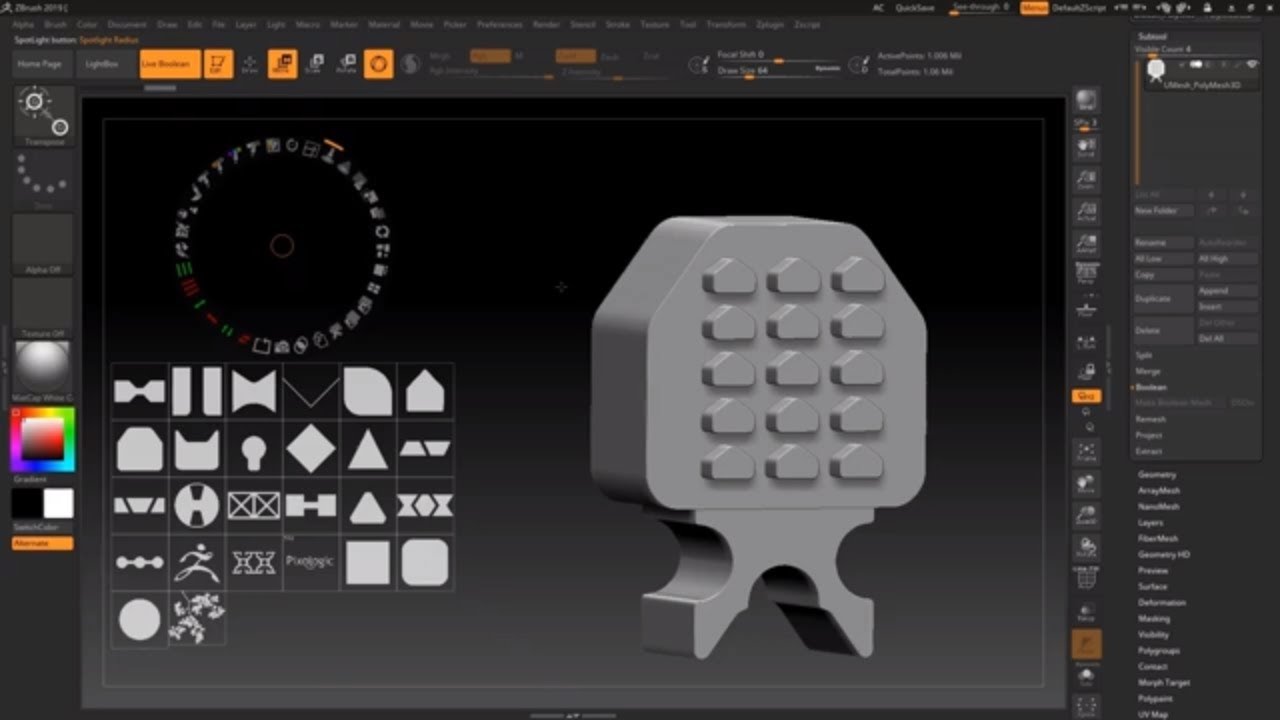
Task: Choose the ZBrush figure alpha in SpotLight
Action: 197,563
